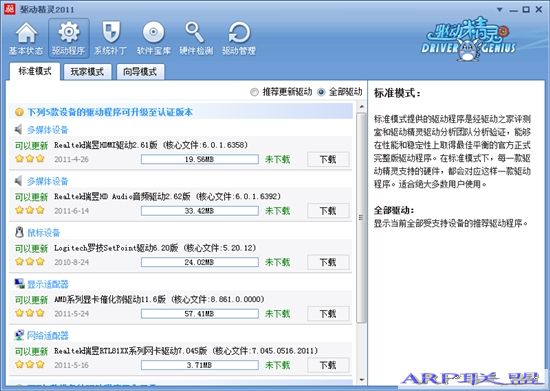
Task: Open the title bar dropdown arrow menu
Action: coord(499,10)
